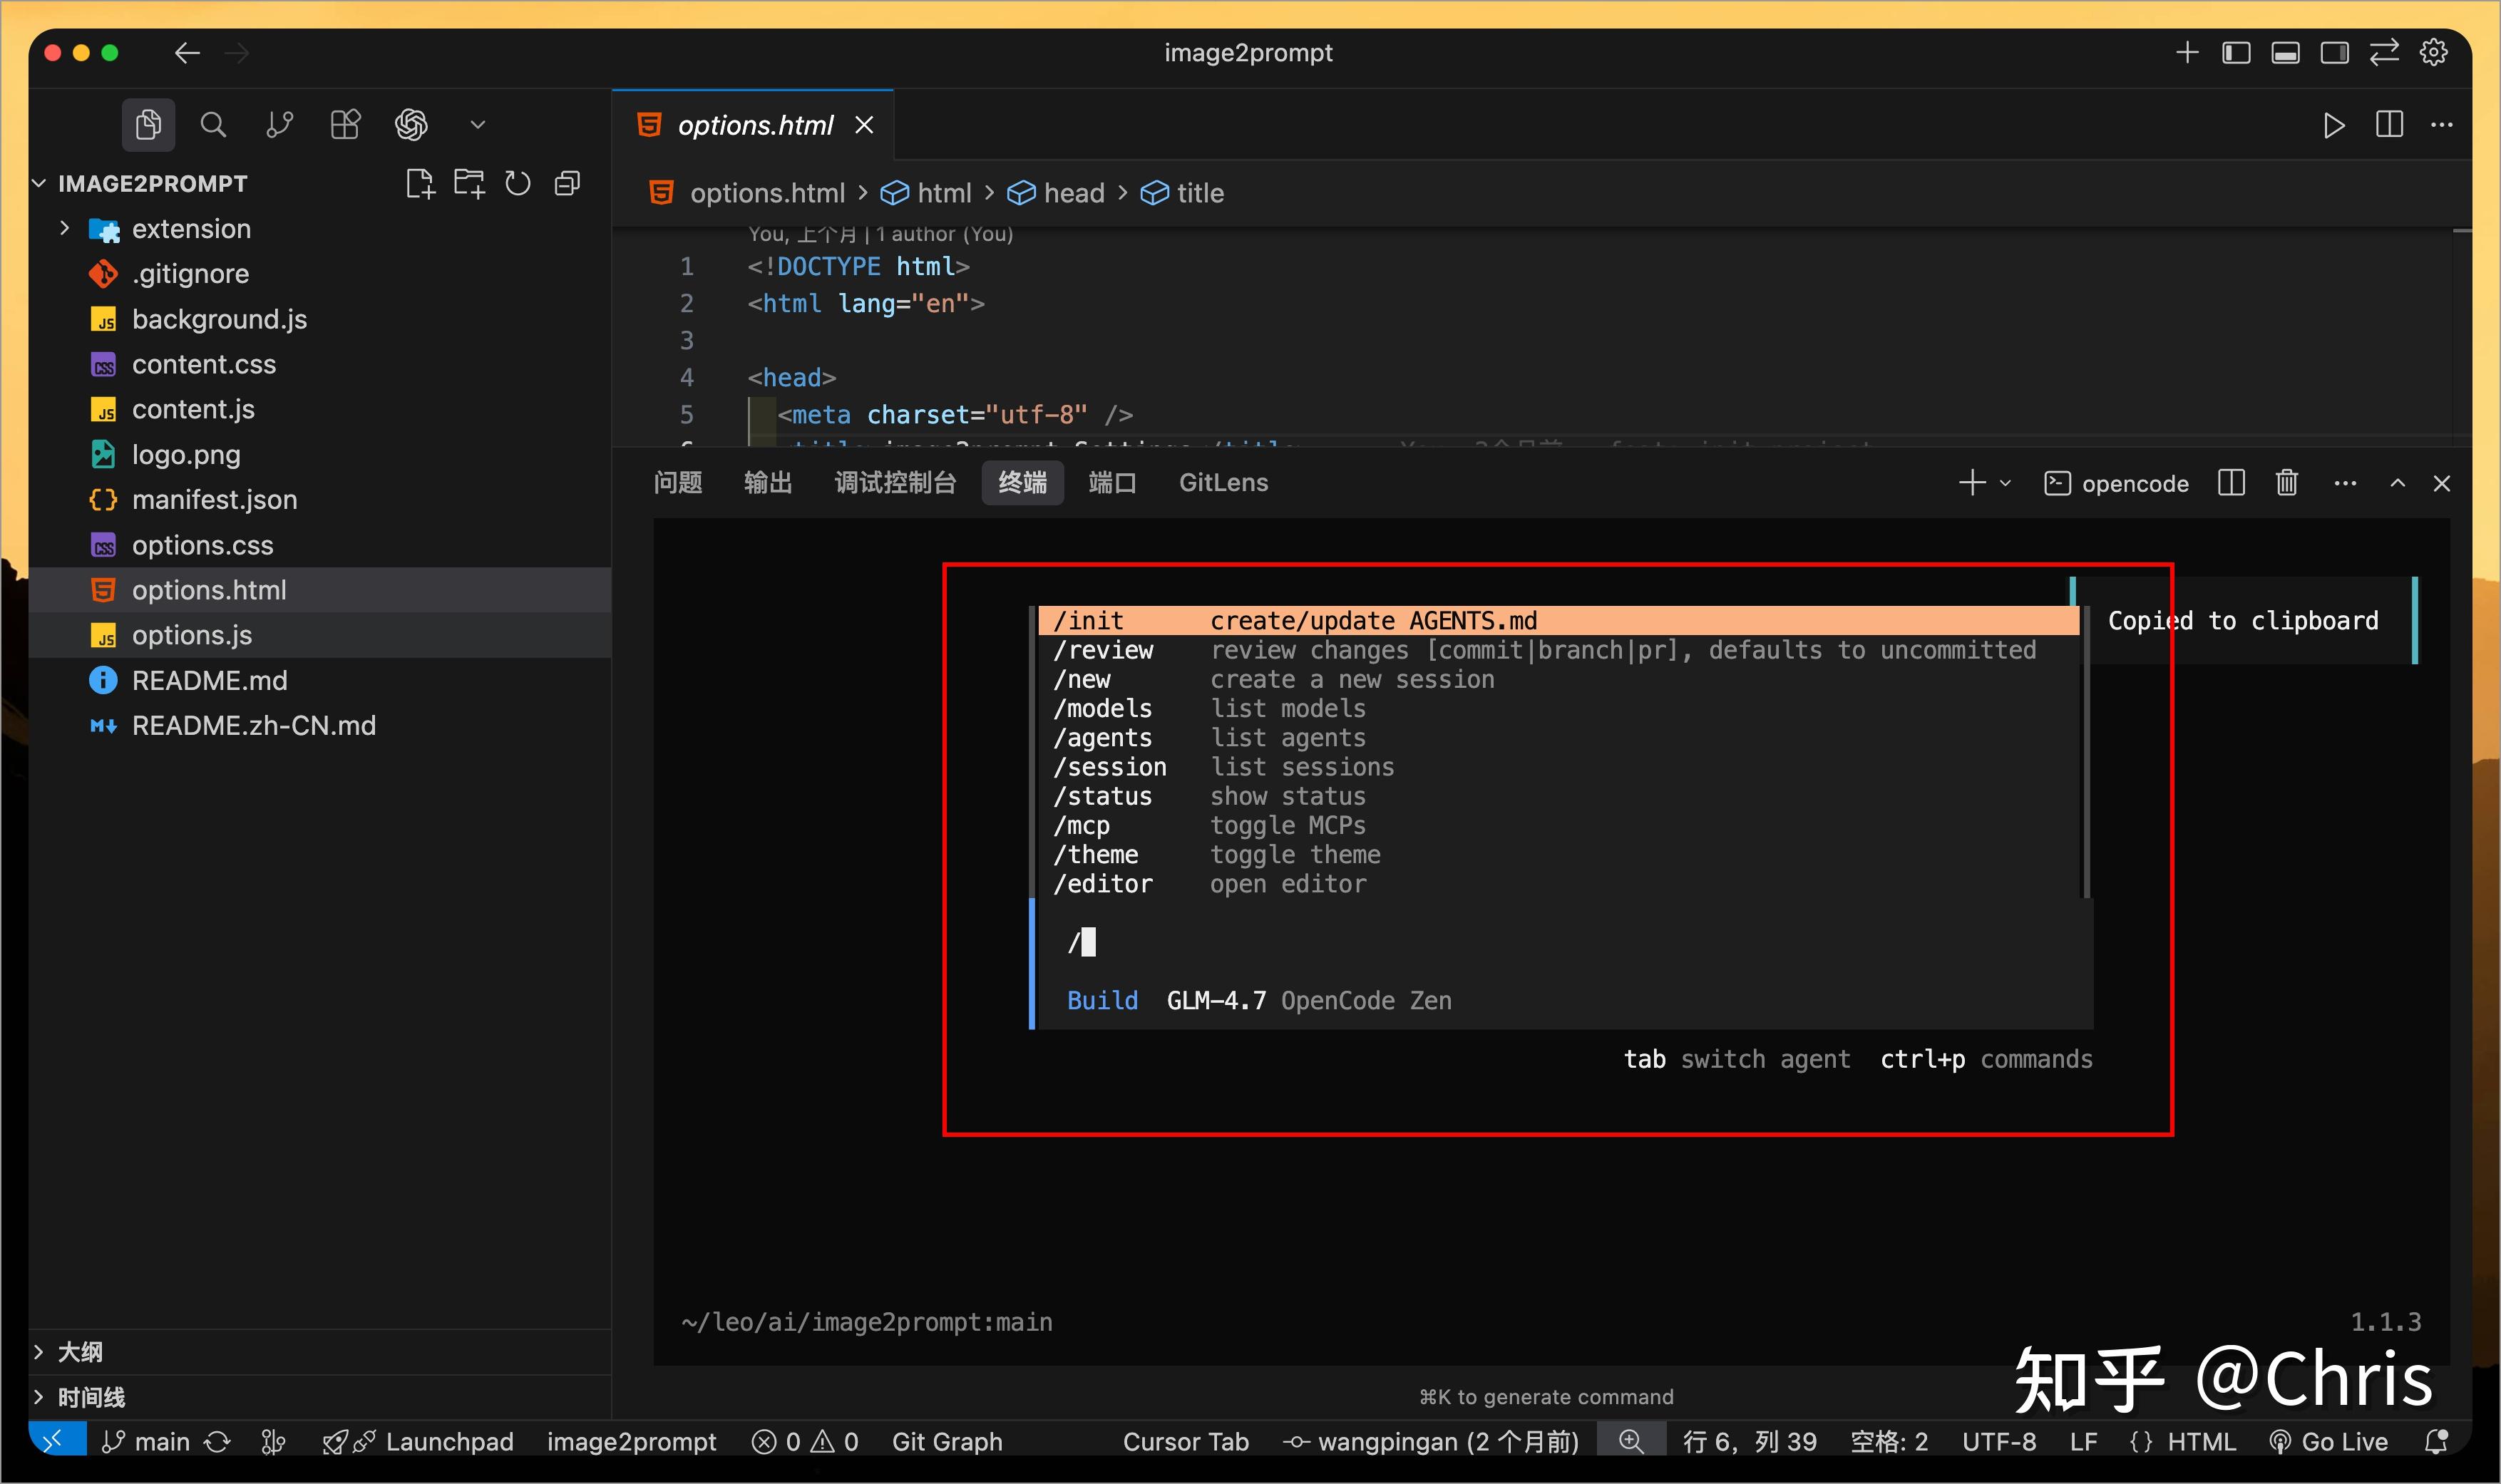2501x1484 pixels.
Task: Collapse the IMAGE2PROMPT root folder
Action: coord(40,184)
